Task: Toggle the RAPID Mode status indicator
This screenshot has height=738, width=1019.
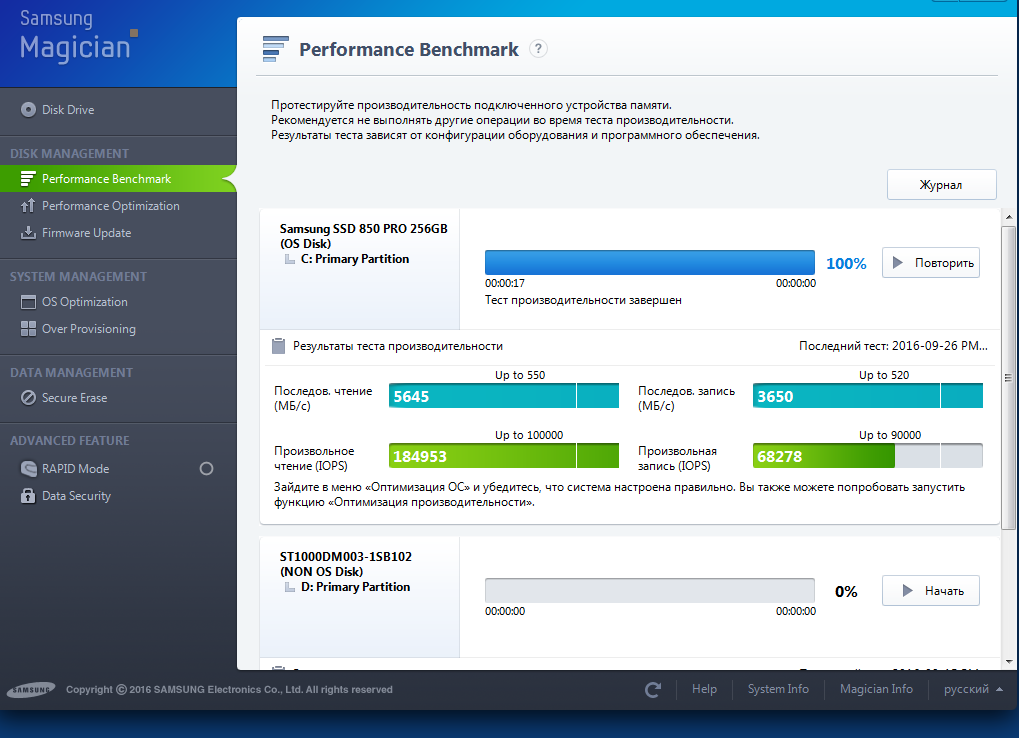Action: [x=206, y=468]
